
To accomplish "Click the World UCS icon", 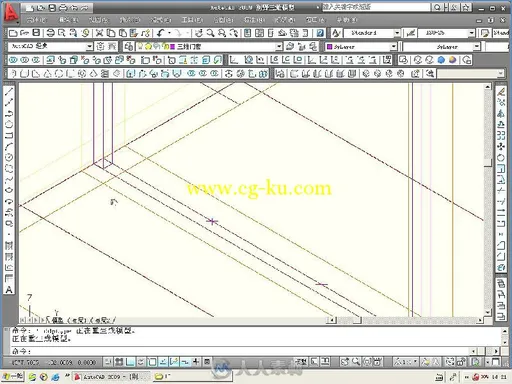I will point(248,60).
